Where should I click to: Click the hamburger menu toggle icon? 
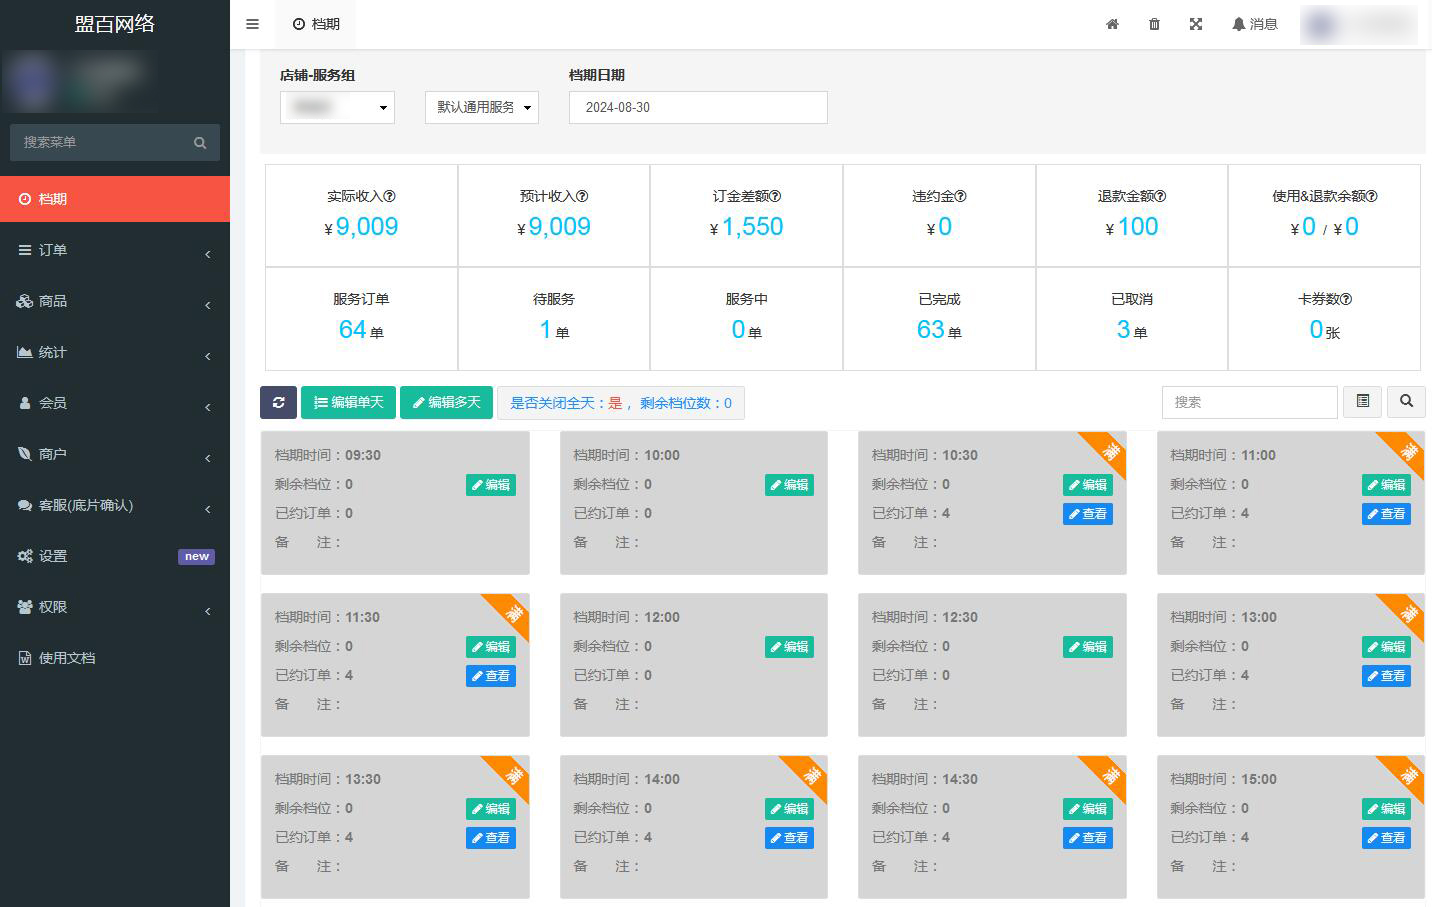point(252,24)
